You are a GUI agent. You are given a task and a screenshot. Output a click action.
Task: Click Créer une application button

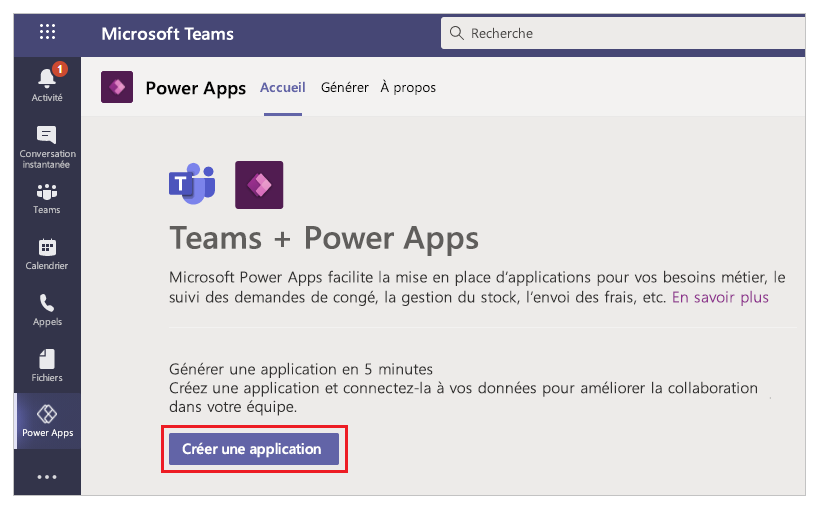tap(254, 449)
